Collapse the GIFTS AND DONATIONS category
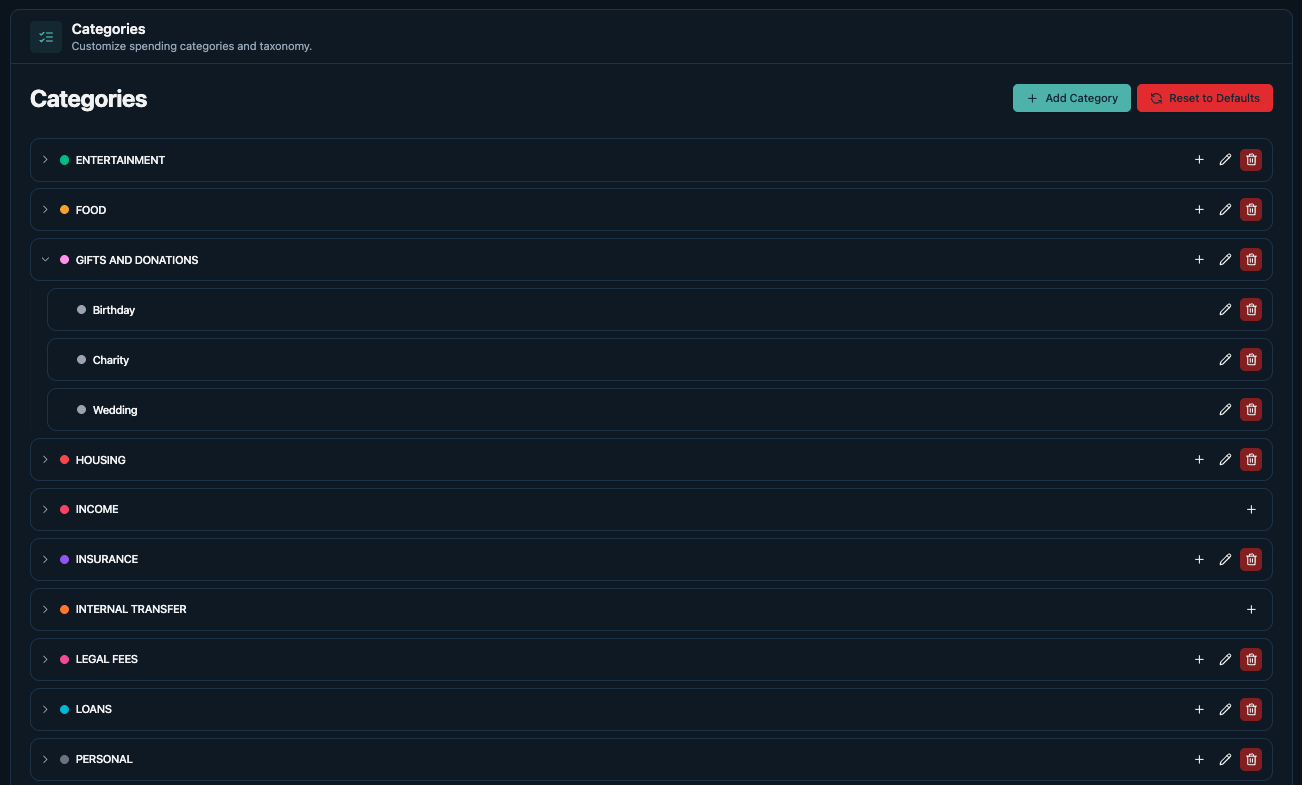The image size is (1302, 785). (45, 259)
